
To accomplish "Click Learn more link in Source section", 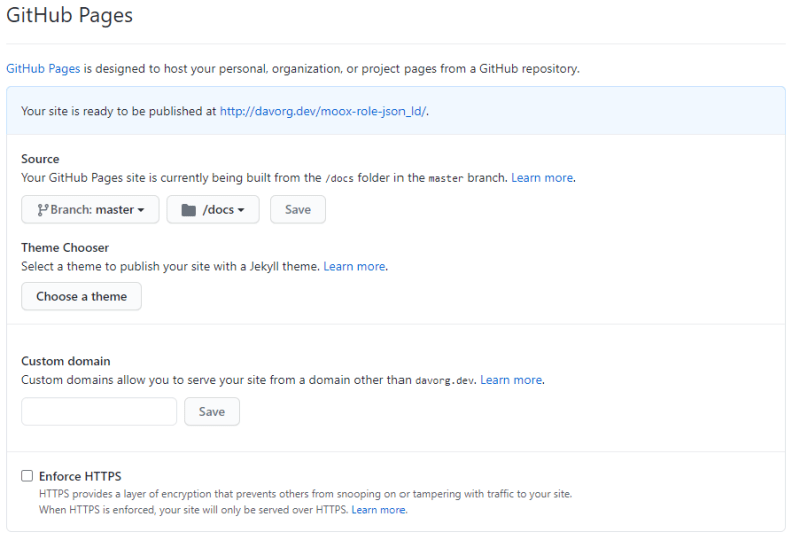I will (542, 178).
